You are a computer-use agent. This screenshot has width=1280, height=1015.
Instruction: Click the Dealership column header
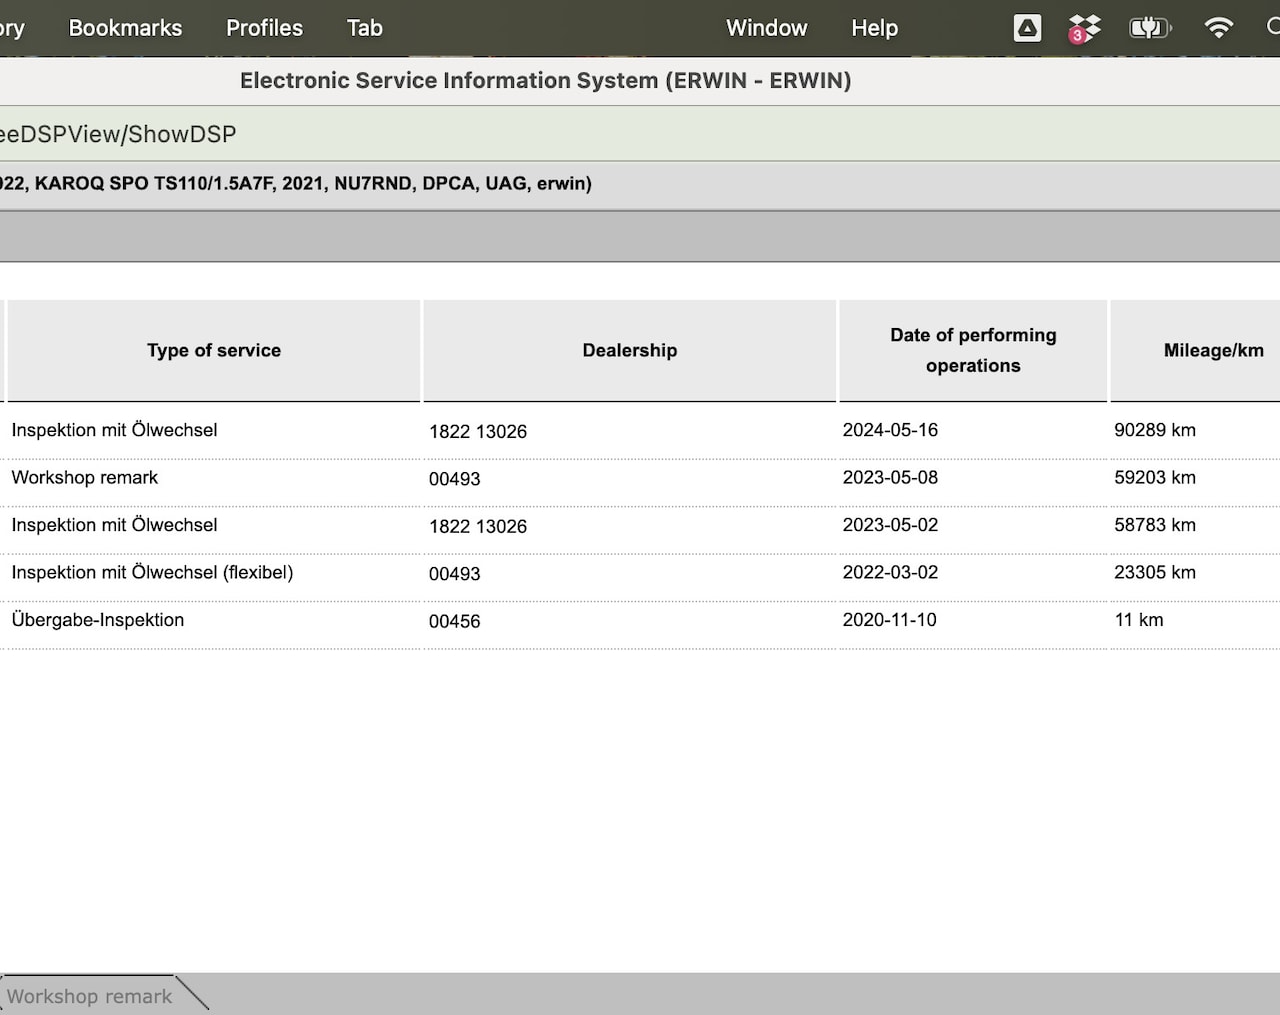pyautogui.click(x=629, y=350)
